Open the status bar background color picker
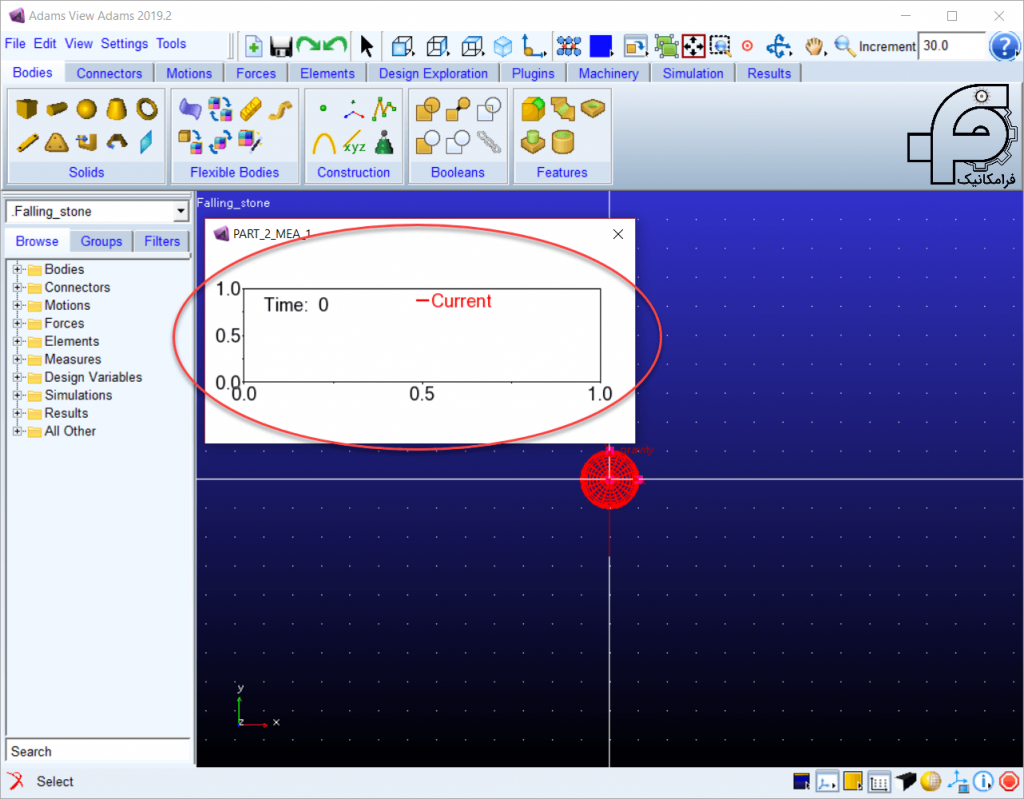The width and height of the screenshot is (1024, 799). (801, 781)
